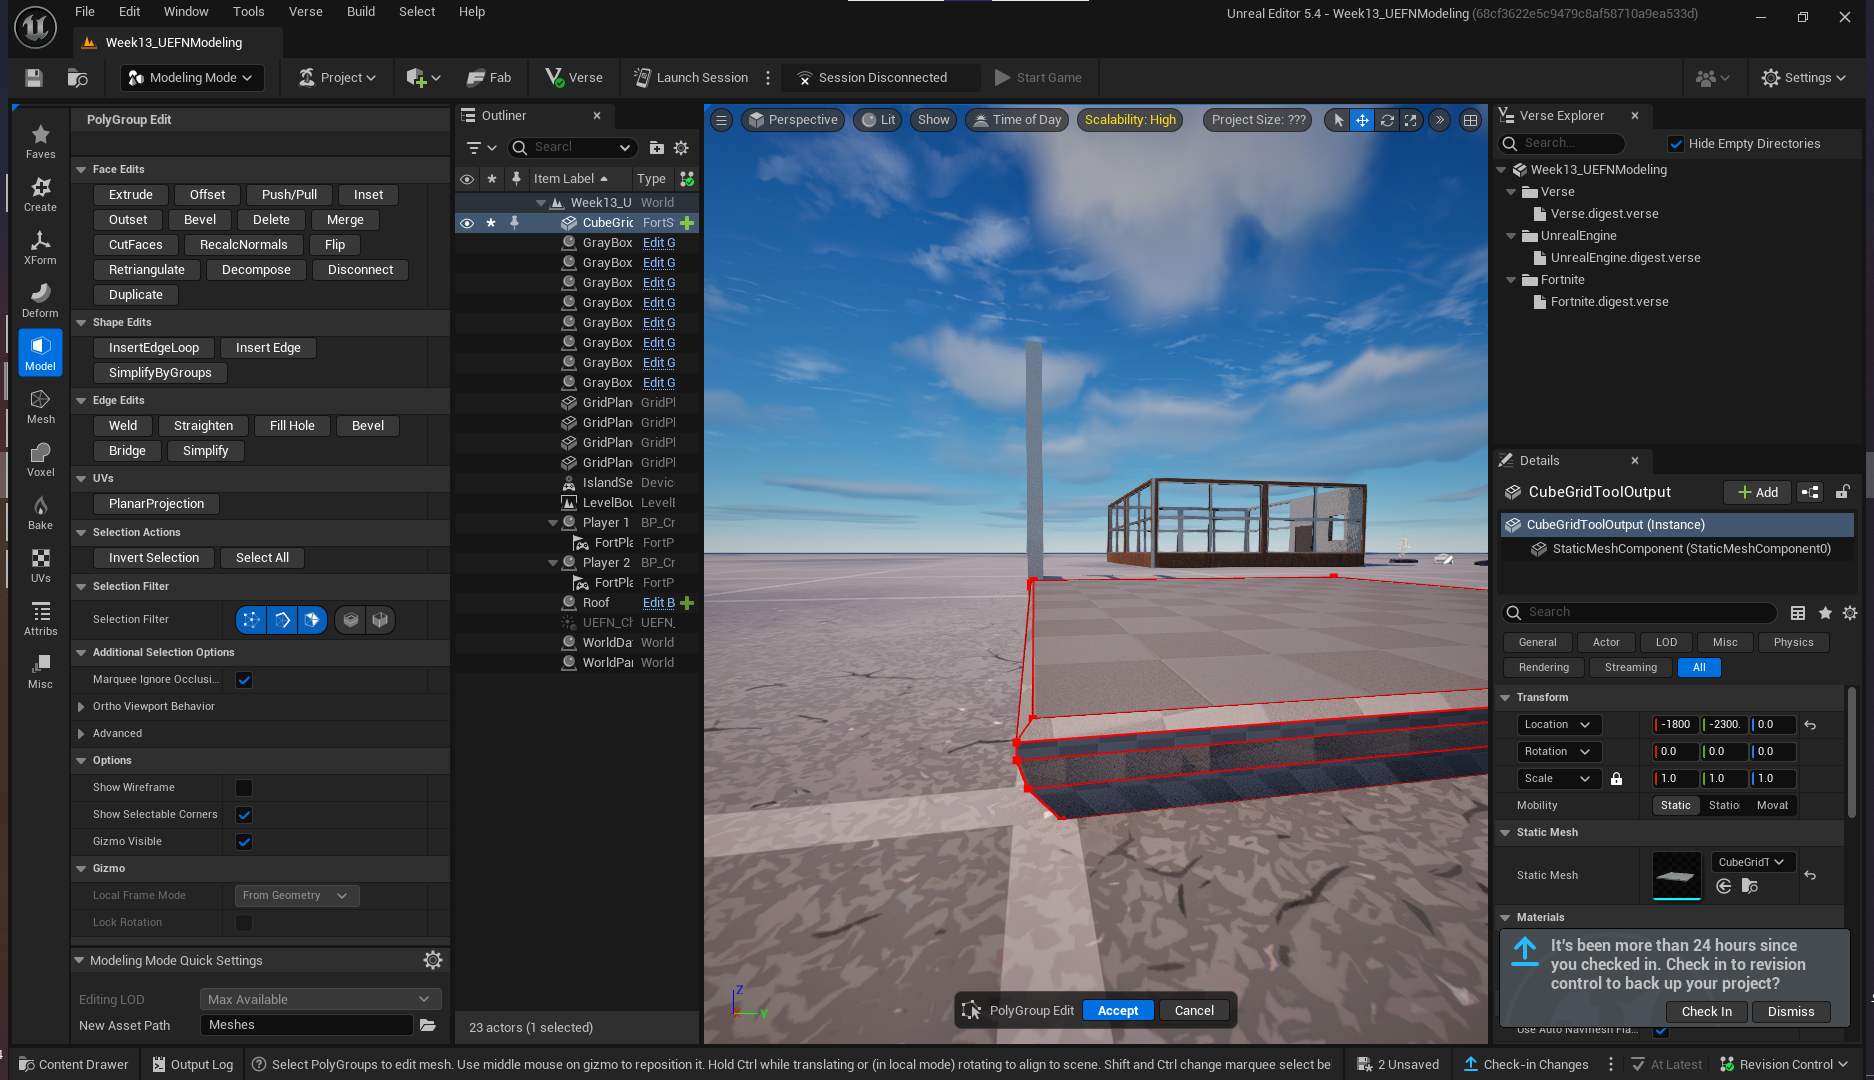The image size is (1874, 1080).
Task: Expand Ortho Viewport Behavior section
Action: [x=81, y=707]
